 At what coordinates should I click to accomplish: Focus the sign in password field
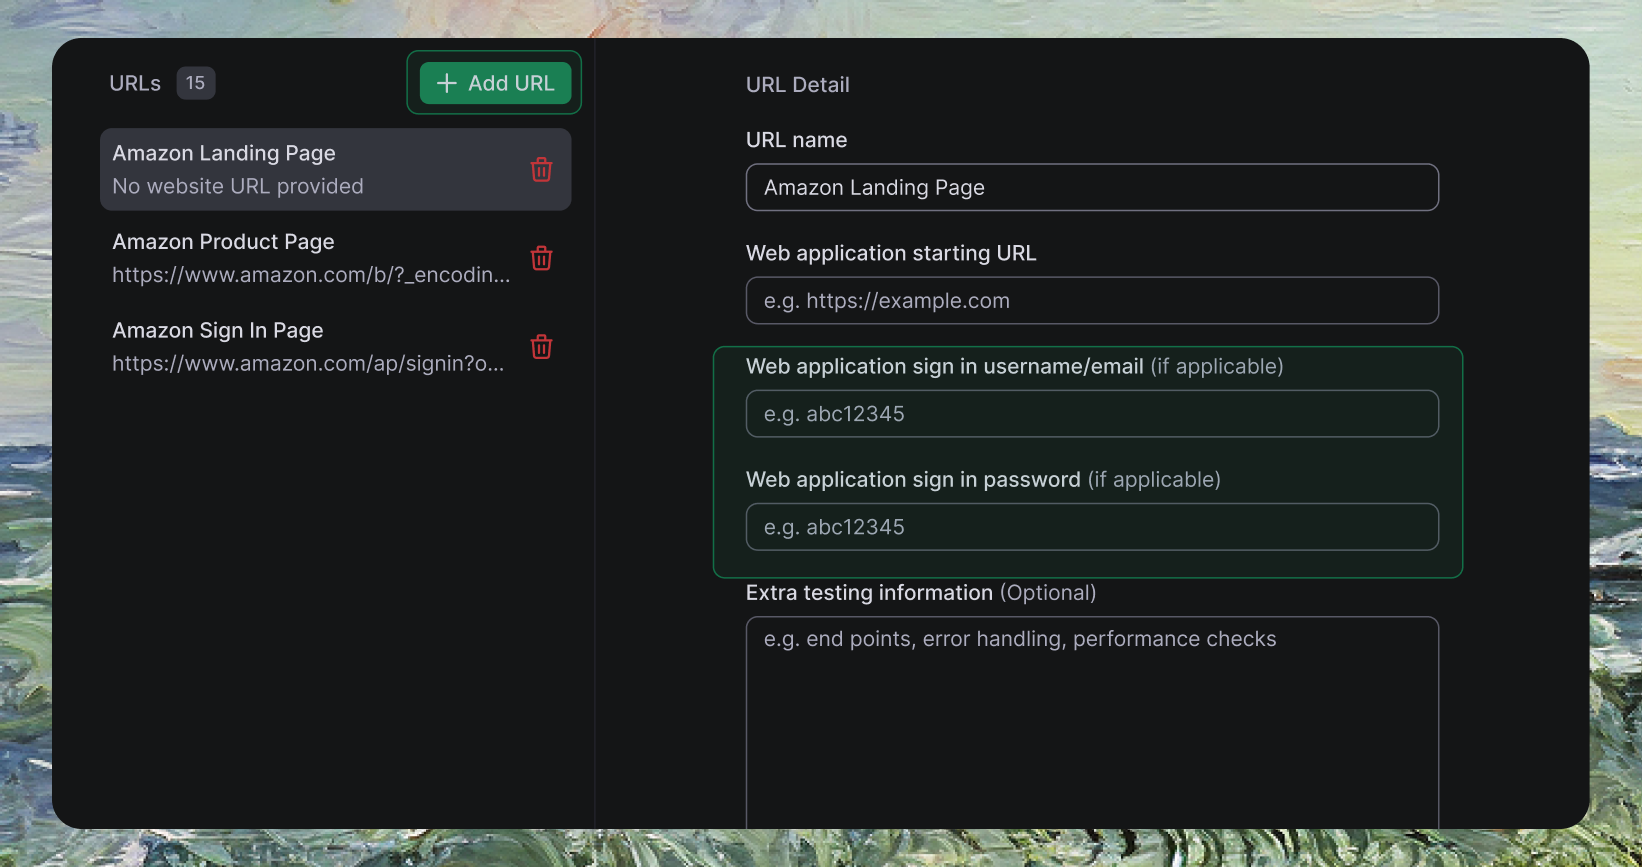coord(1092,526)
